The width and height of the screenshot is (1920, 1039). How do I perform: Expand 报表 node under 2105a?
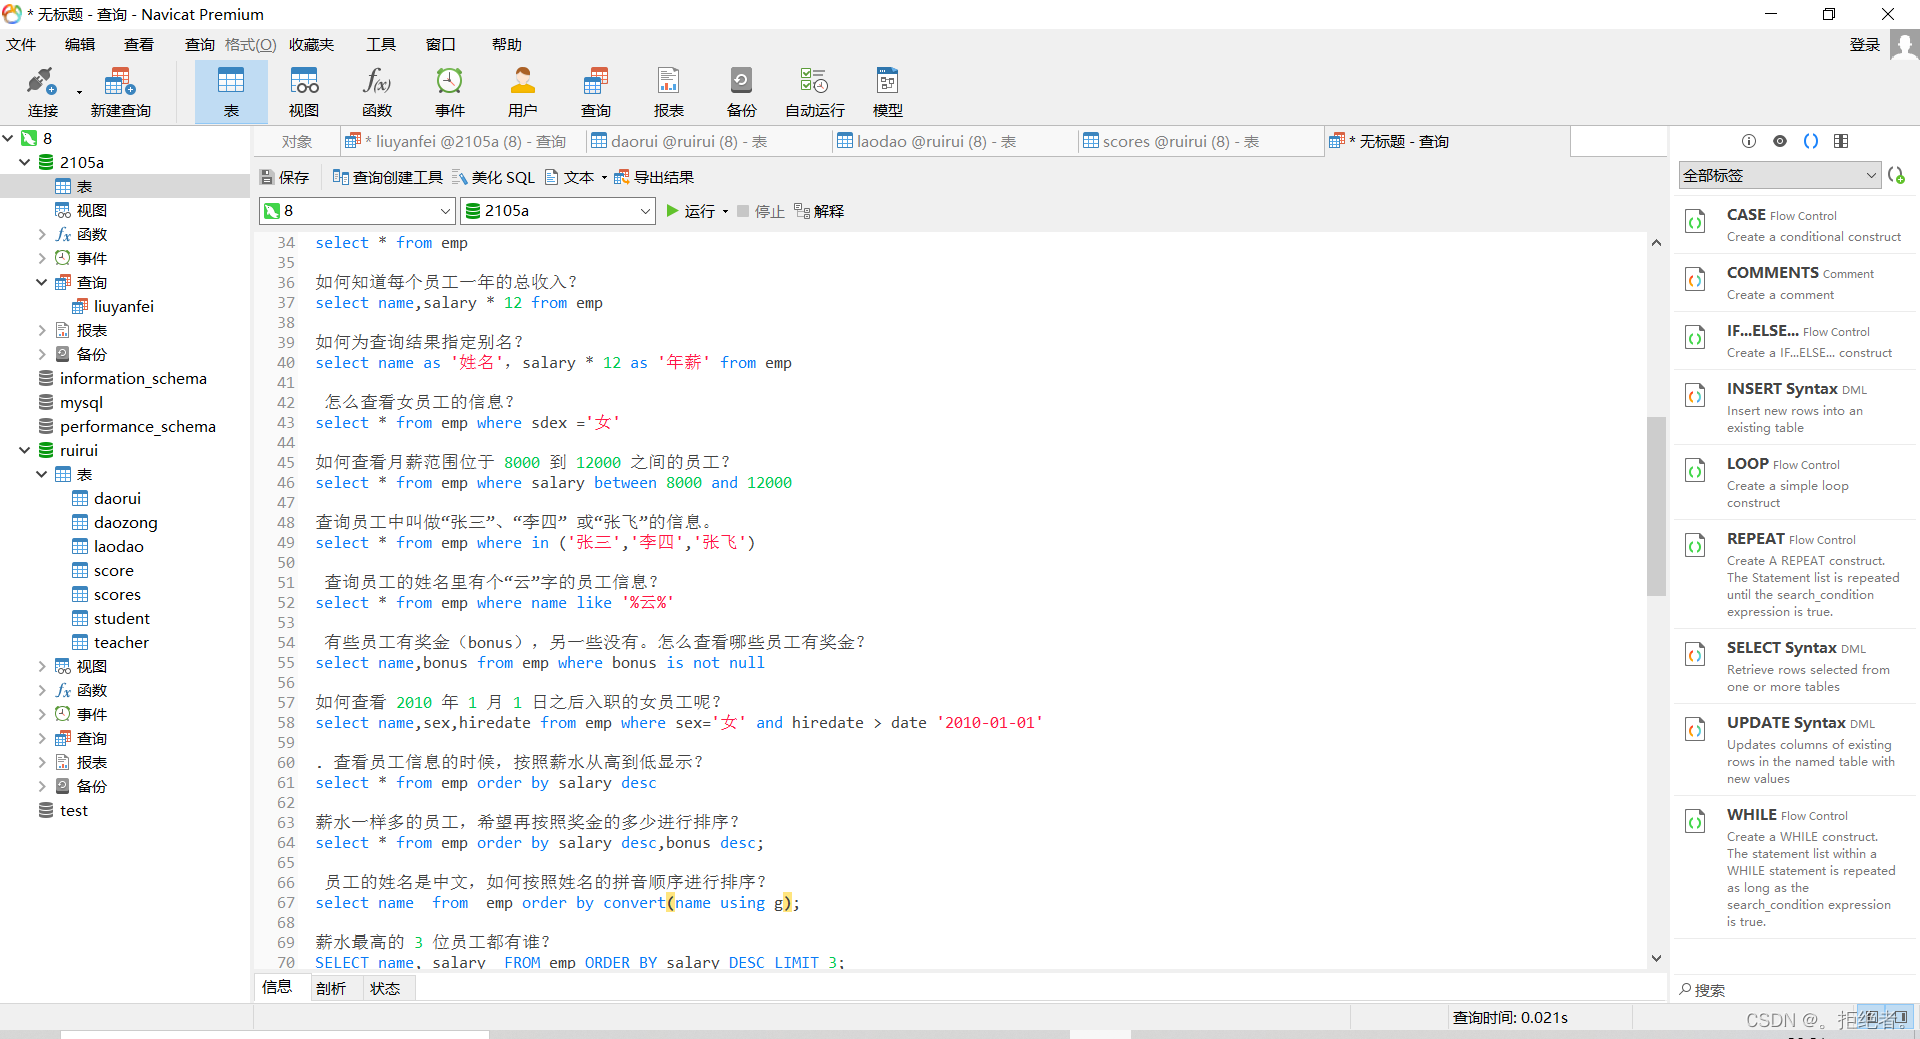point(42,330)
